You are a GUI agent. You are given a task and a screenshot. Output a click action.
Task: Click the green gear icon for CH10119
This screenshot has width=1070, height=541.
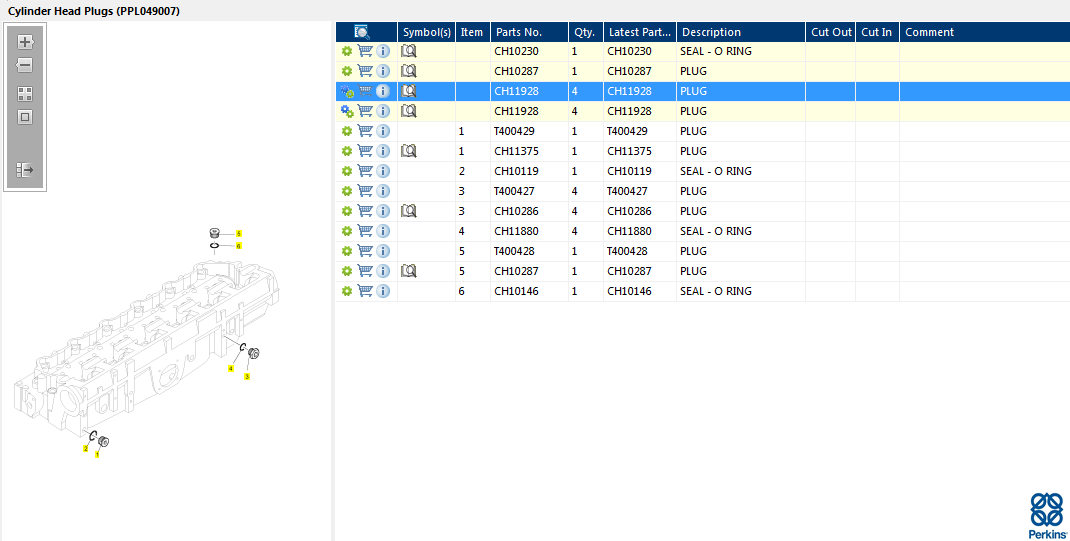tap(347, 171)
